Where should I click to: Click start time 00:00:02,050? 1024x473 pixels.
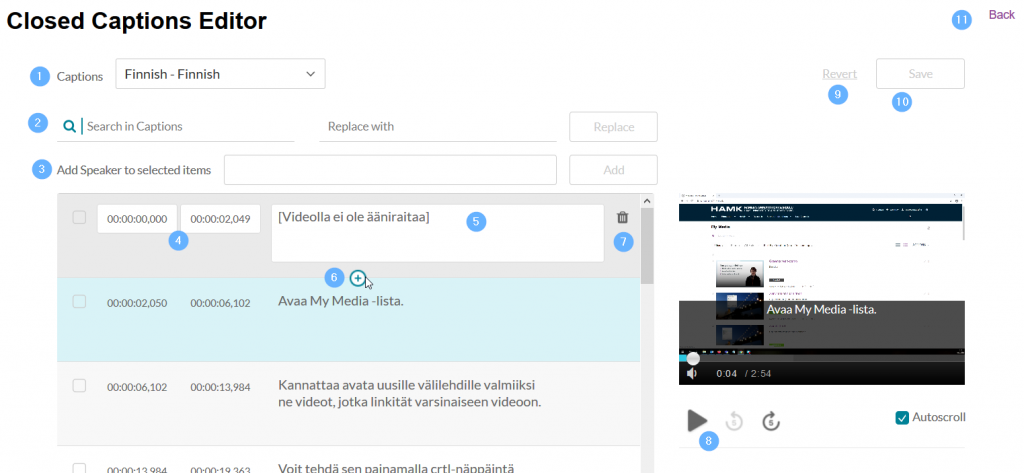pos(137,303)
